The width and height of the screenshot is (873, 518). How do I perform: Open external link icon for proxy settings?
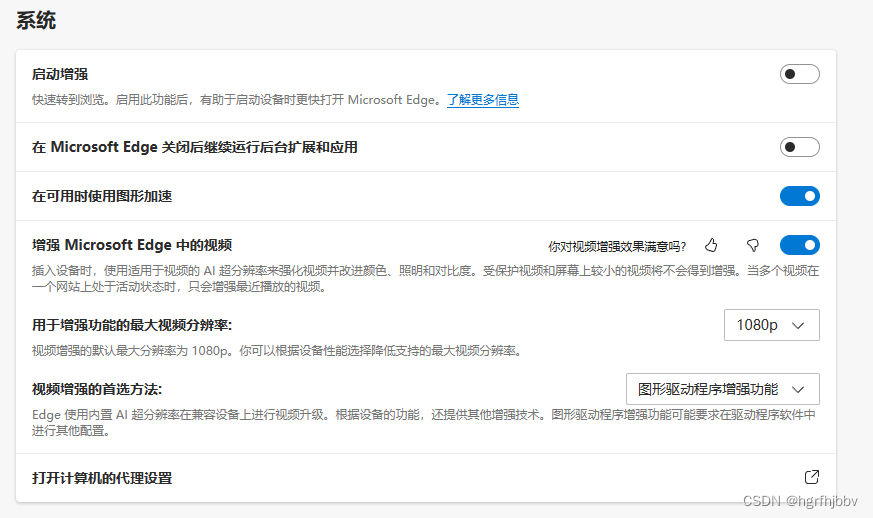click(812, 477)
